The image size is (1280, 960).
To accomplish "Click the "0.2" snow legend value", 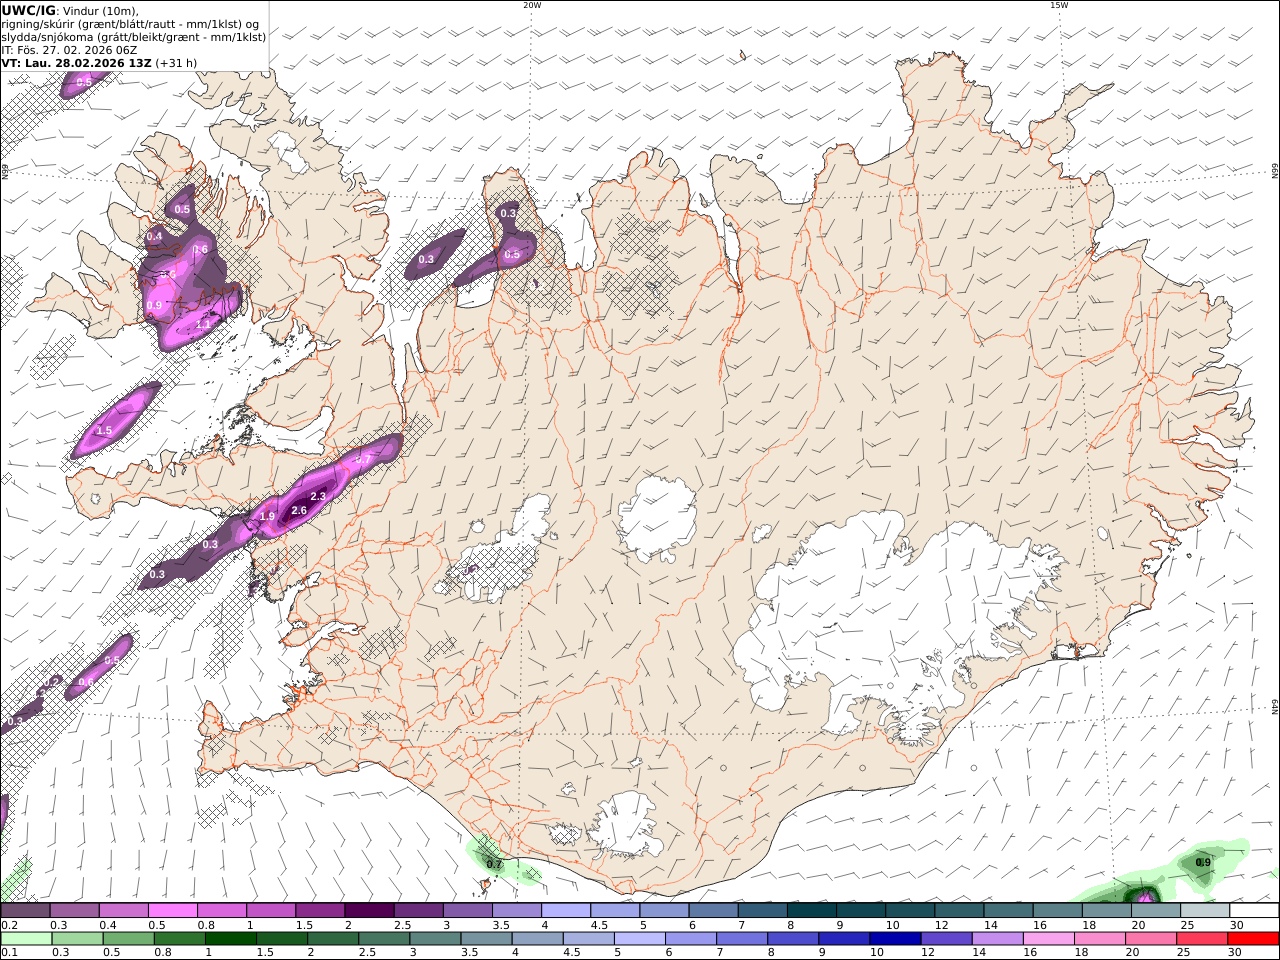I will (x=8, y=925).
